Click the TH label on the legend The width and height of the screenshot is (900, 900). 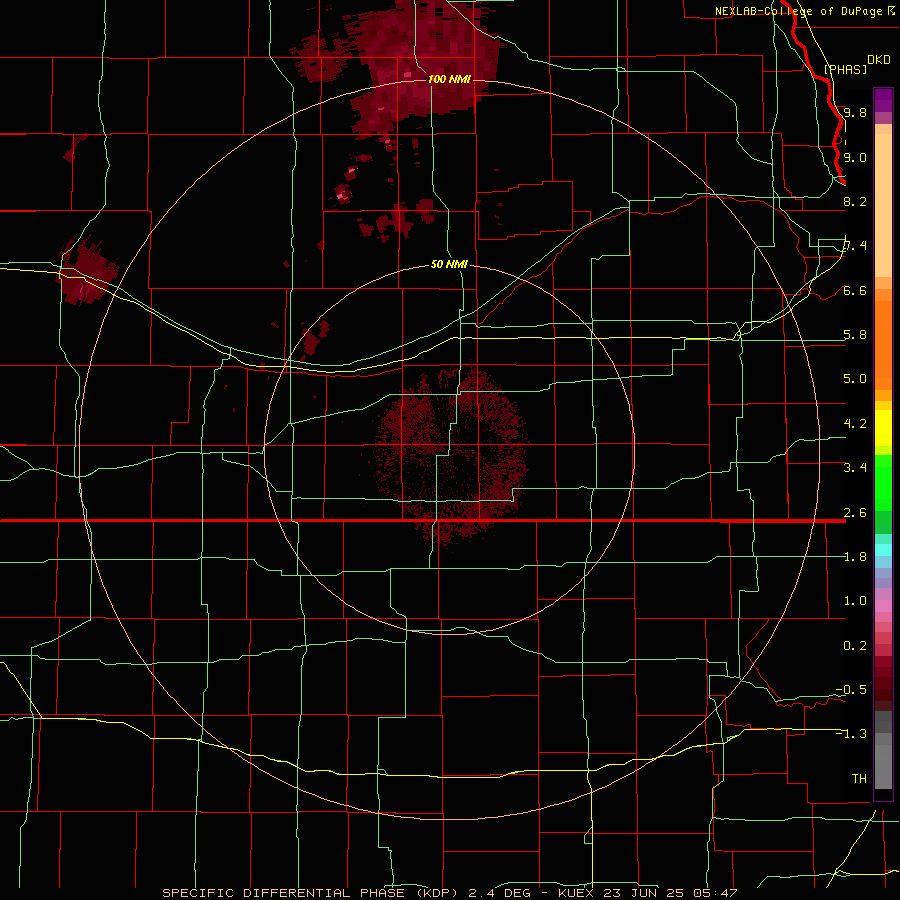pos(859,778)
